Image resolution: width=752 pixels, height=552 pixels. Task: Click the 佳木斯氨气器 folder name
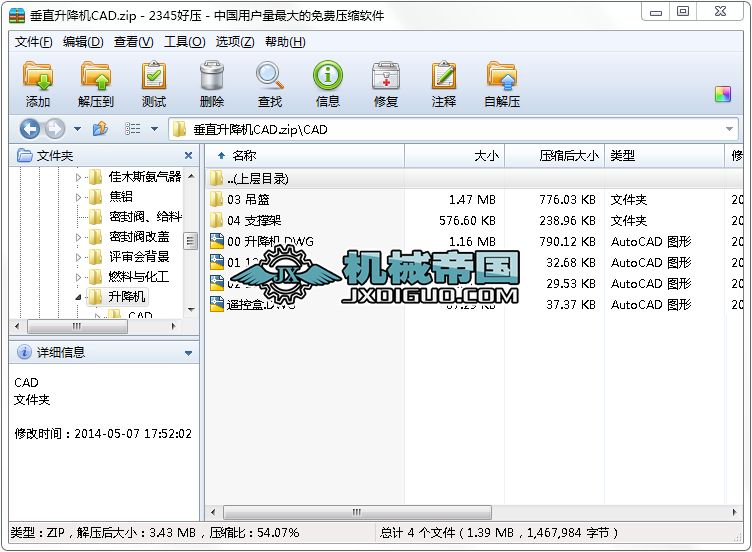click(145, 176)
